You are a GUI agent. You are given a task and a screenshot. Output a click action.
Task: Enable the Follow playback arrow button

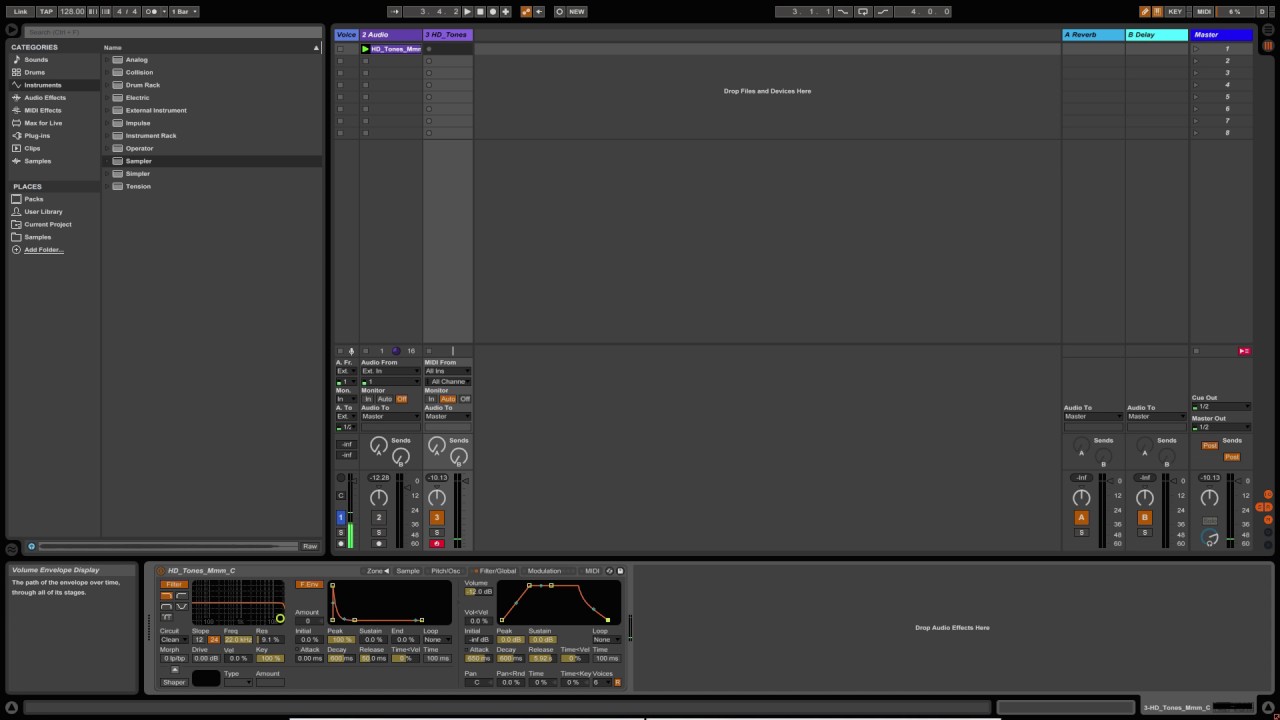[394, 12]
